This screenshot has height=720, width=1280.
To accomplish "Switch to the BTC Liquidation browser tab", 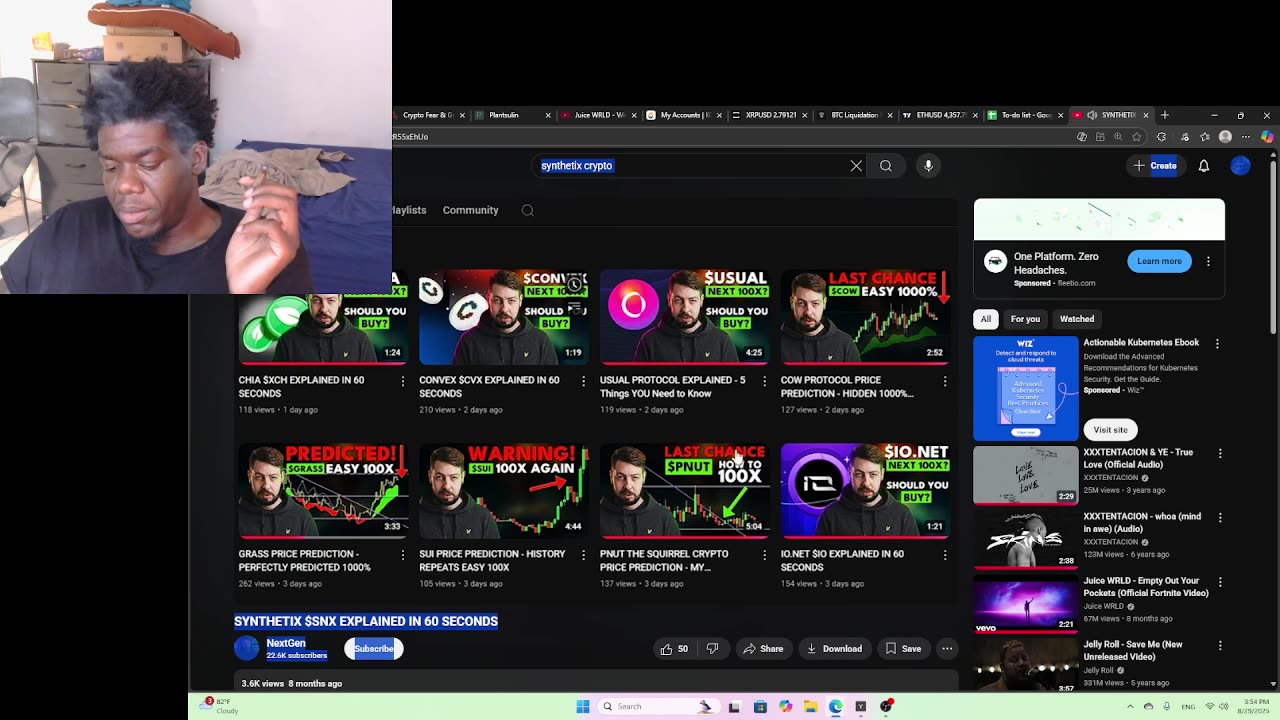I will [856, 115].
